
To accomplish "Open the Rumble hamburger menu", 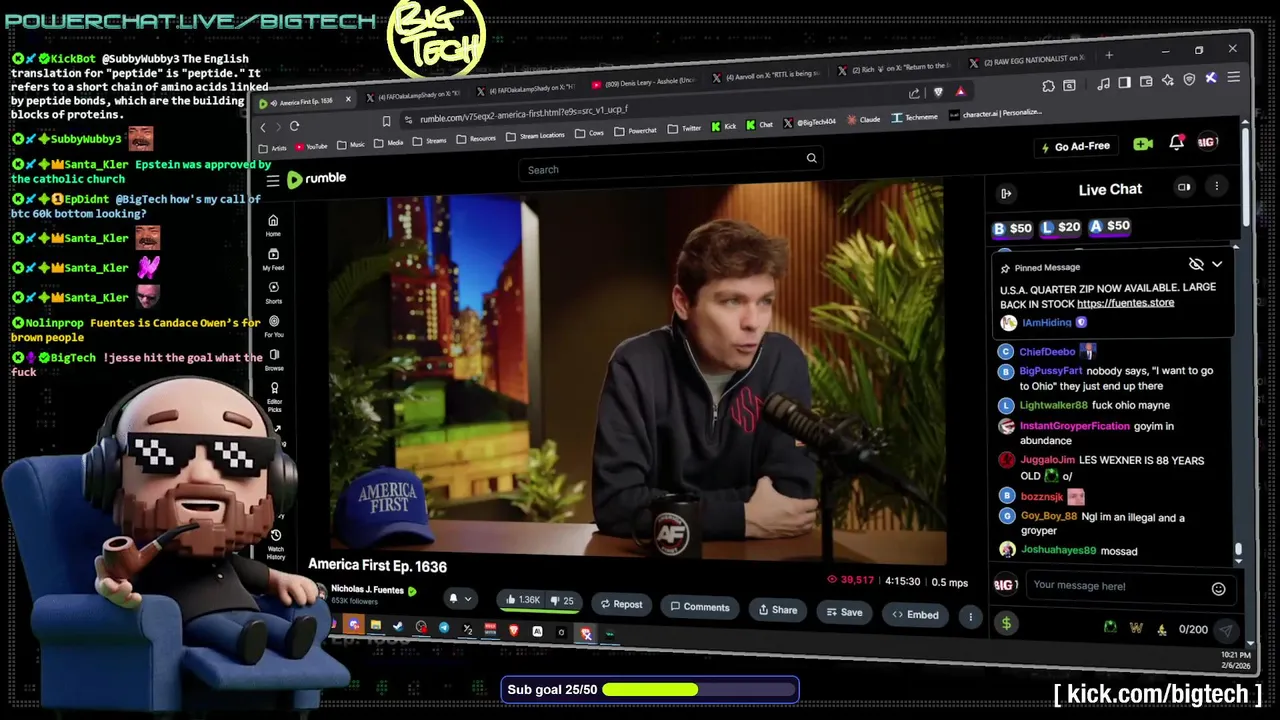I will pos(272,181).
